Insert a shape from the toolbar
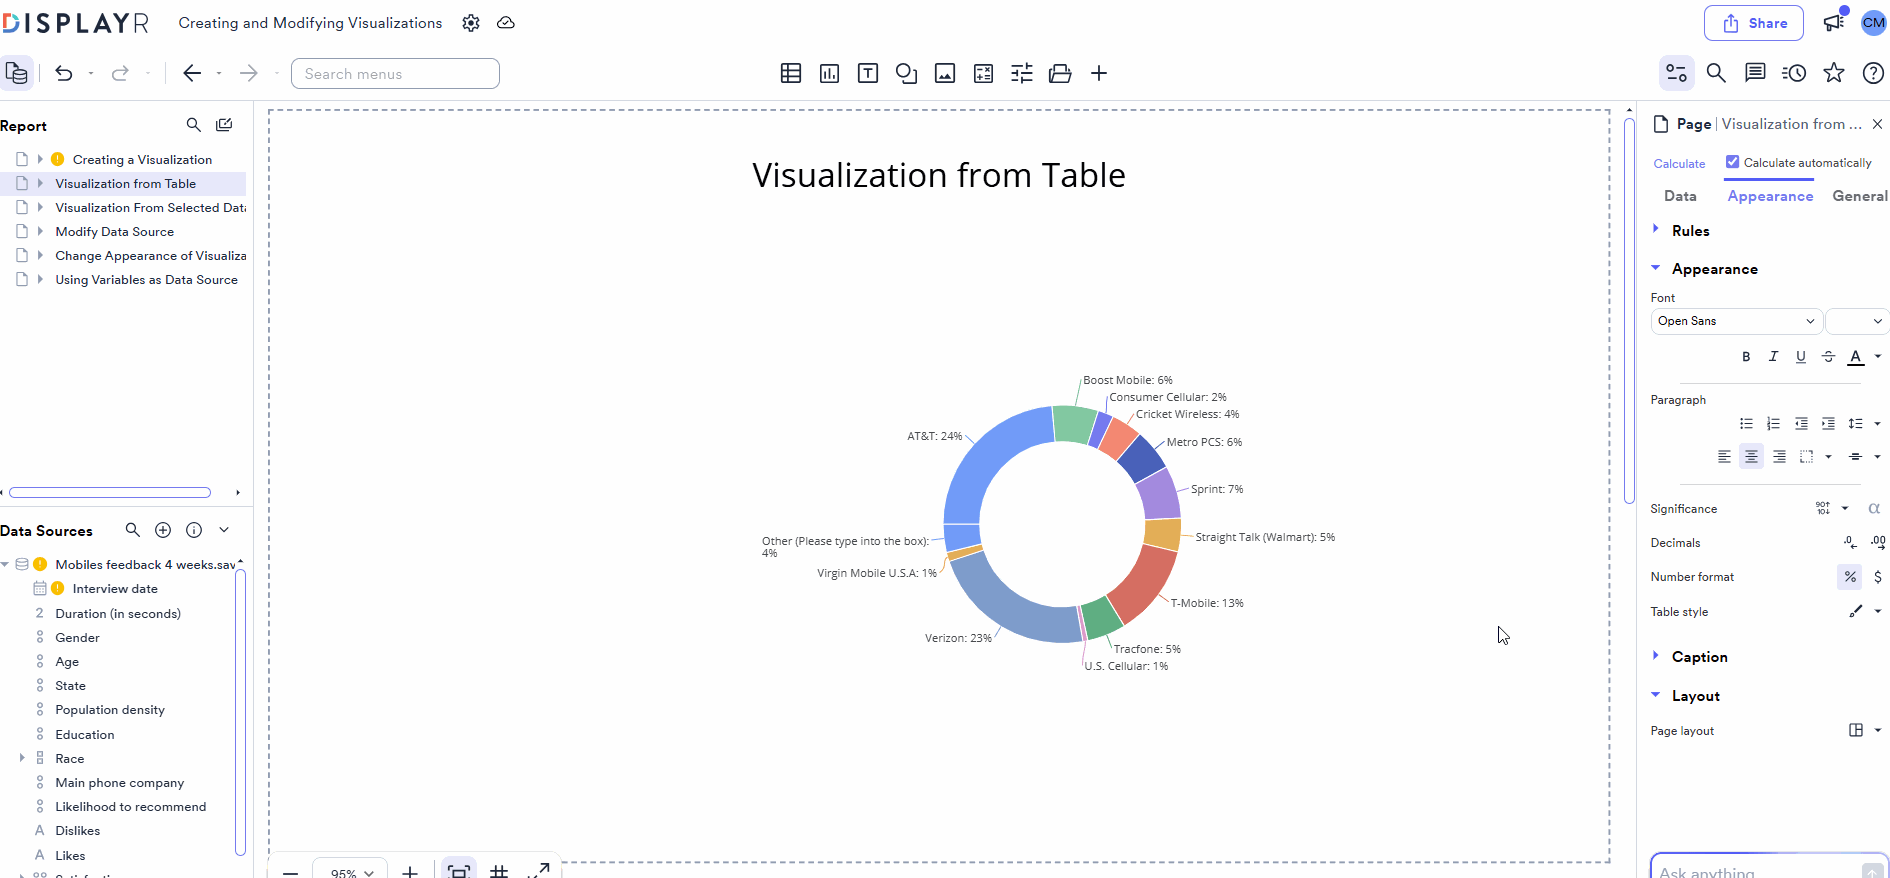 (x=907, y=73)
